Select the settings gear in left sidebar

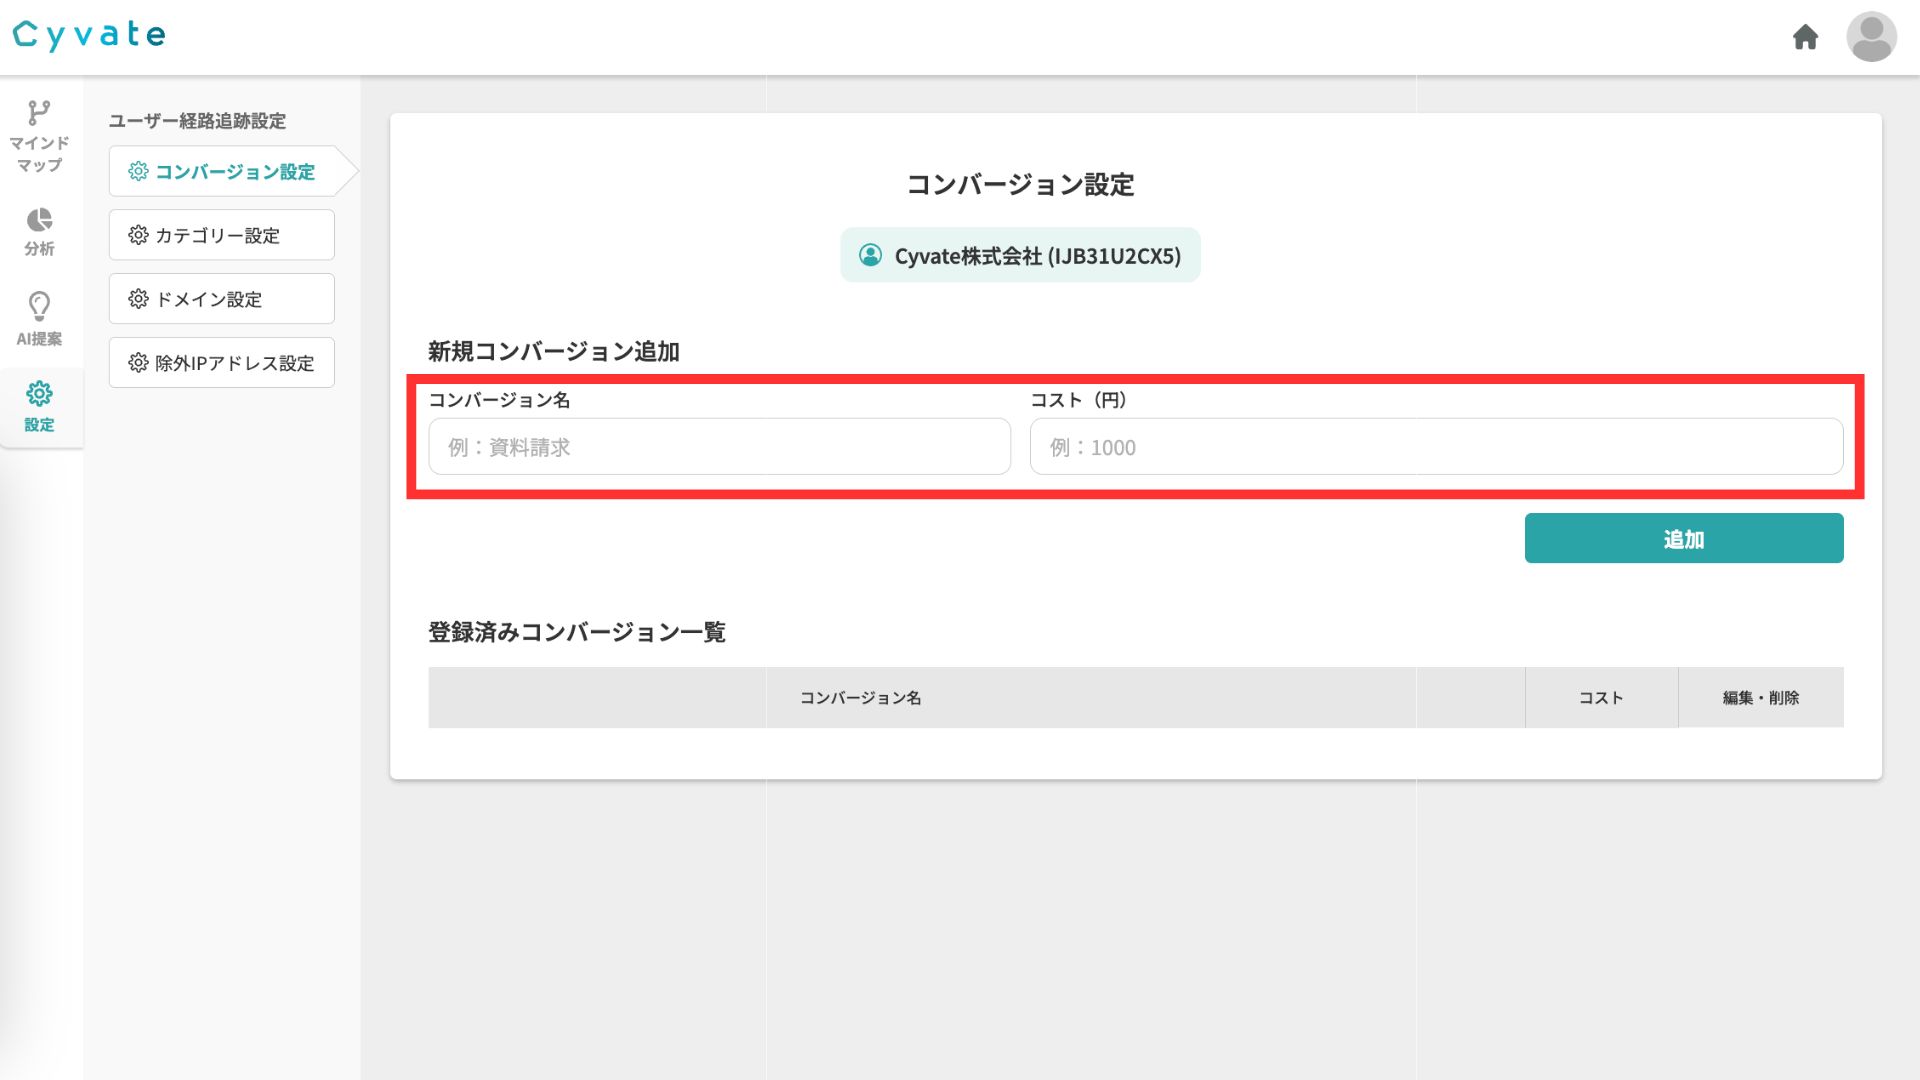[x=39, y=394]
